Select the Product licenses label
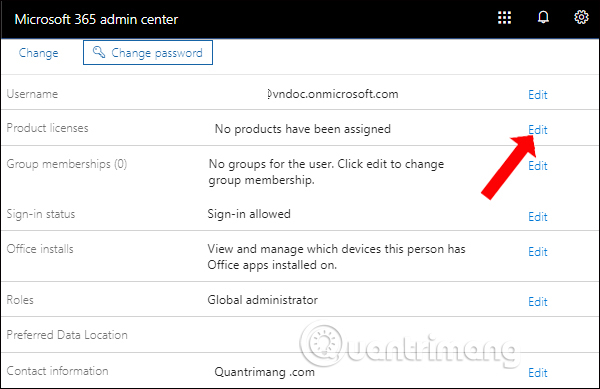Image resolution: width=600 pixels, height=389 pixels. (x=47, y=128)
